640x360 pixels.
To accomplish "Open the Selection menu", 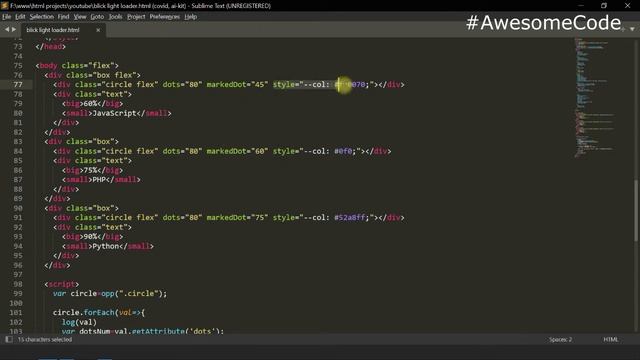I will [42, 17].
